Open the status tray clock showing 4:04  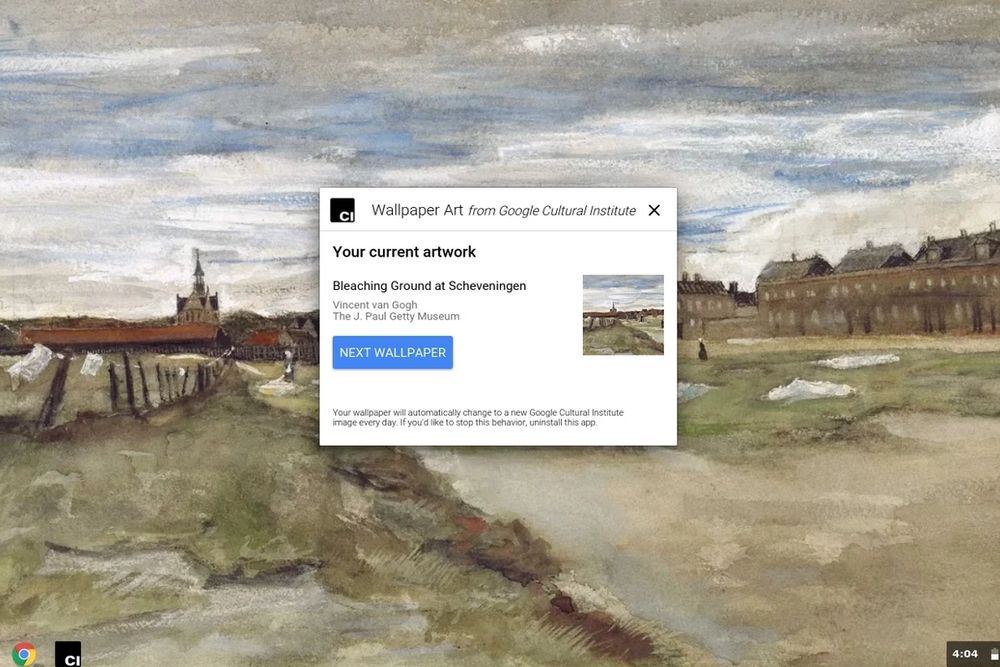(965, 654)
